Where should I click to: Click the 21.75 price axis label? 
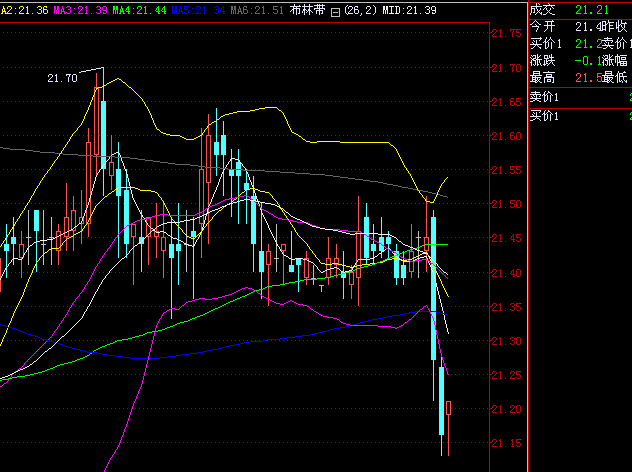(x=506, y=33)
